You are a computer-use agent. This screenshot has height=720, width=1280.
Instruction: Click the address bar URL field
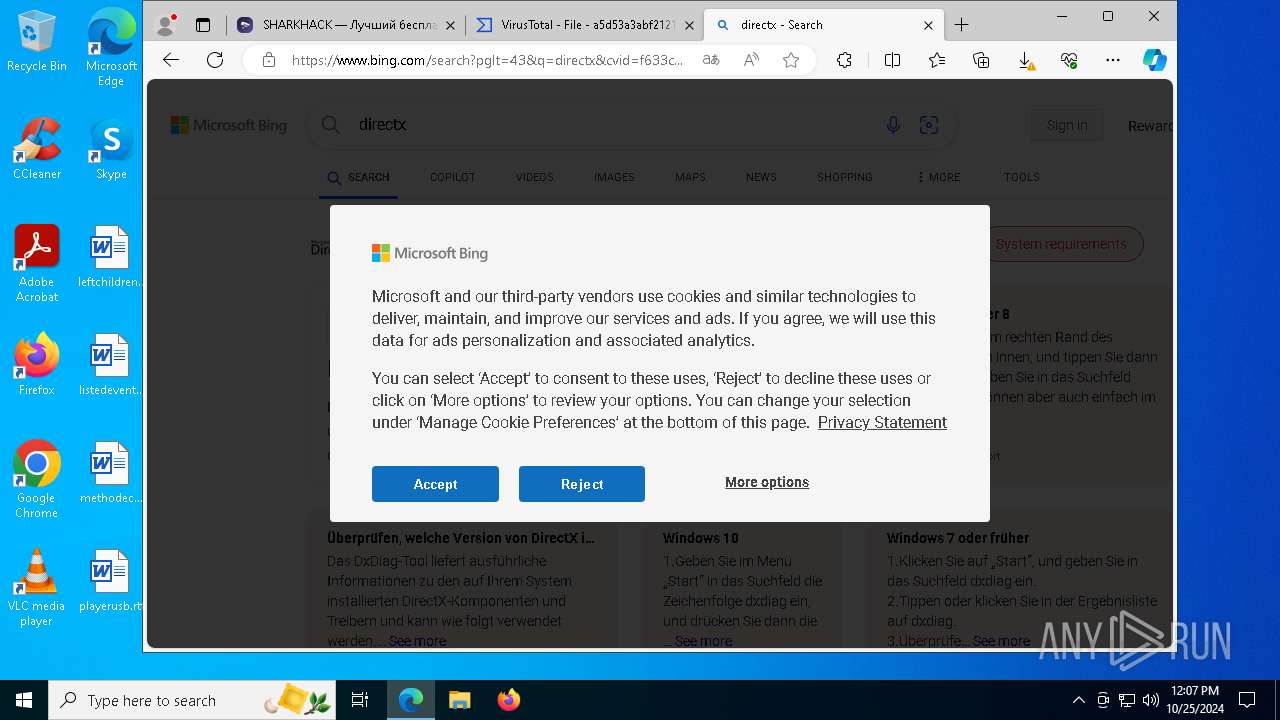(x=488, y=60)
